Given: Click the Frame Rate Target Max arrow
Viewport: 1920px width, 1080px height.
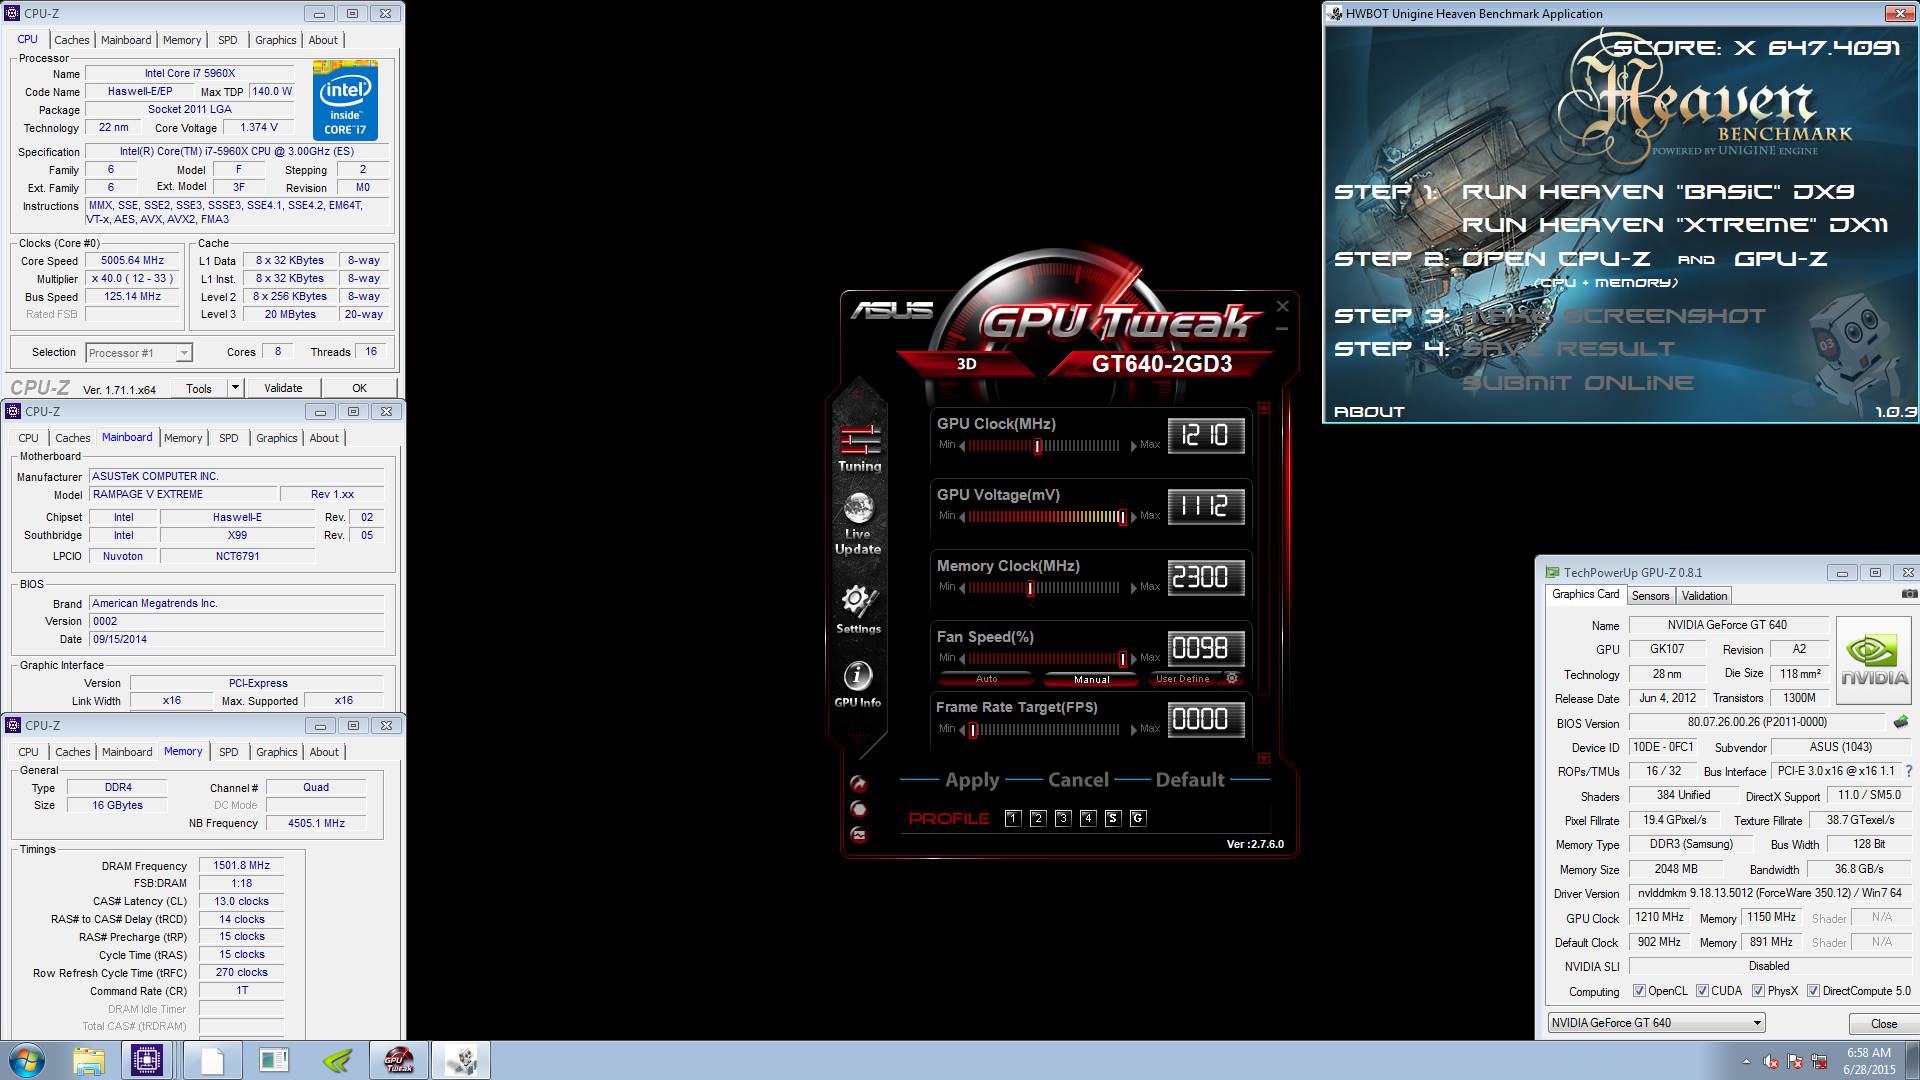Looking at the screenshot, I should [x=1133, y=729].
